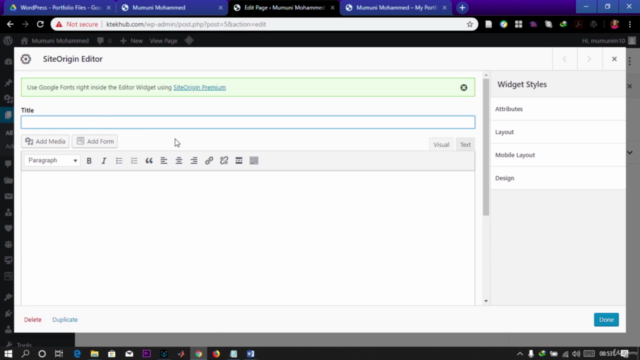This screenshot has height=360, width=640.
Task: Close the SiteOrigin Editor dialog
Action: click(614, 59)
